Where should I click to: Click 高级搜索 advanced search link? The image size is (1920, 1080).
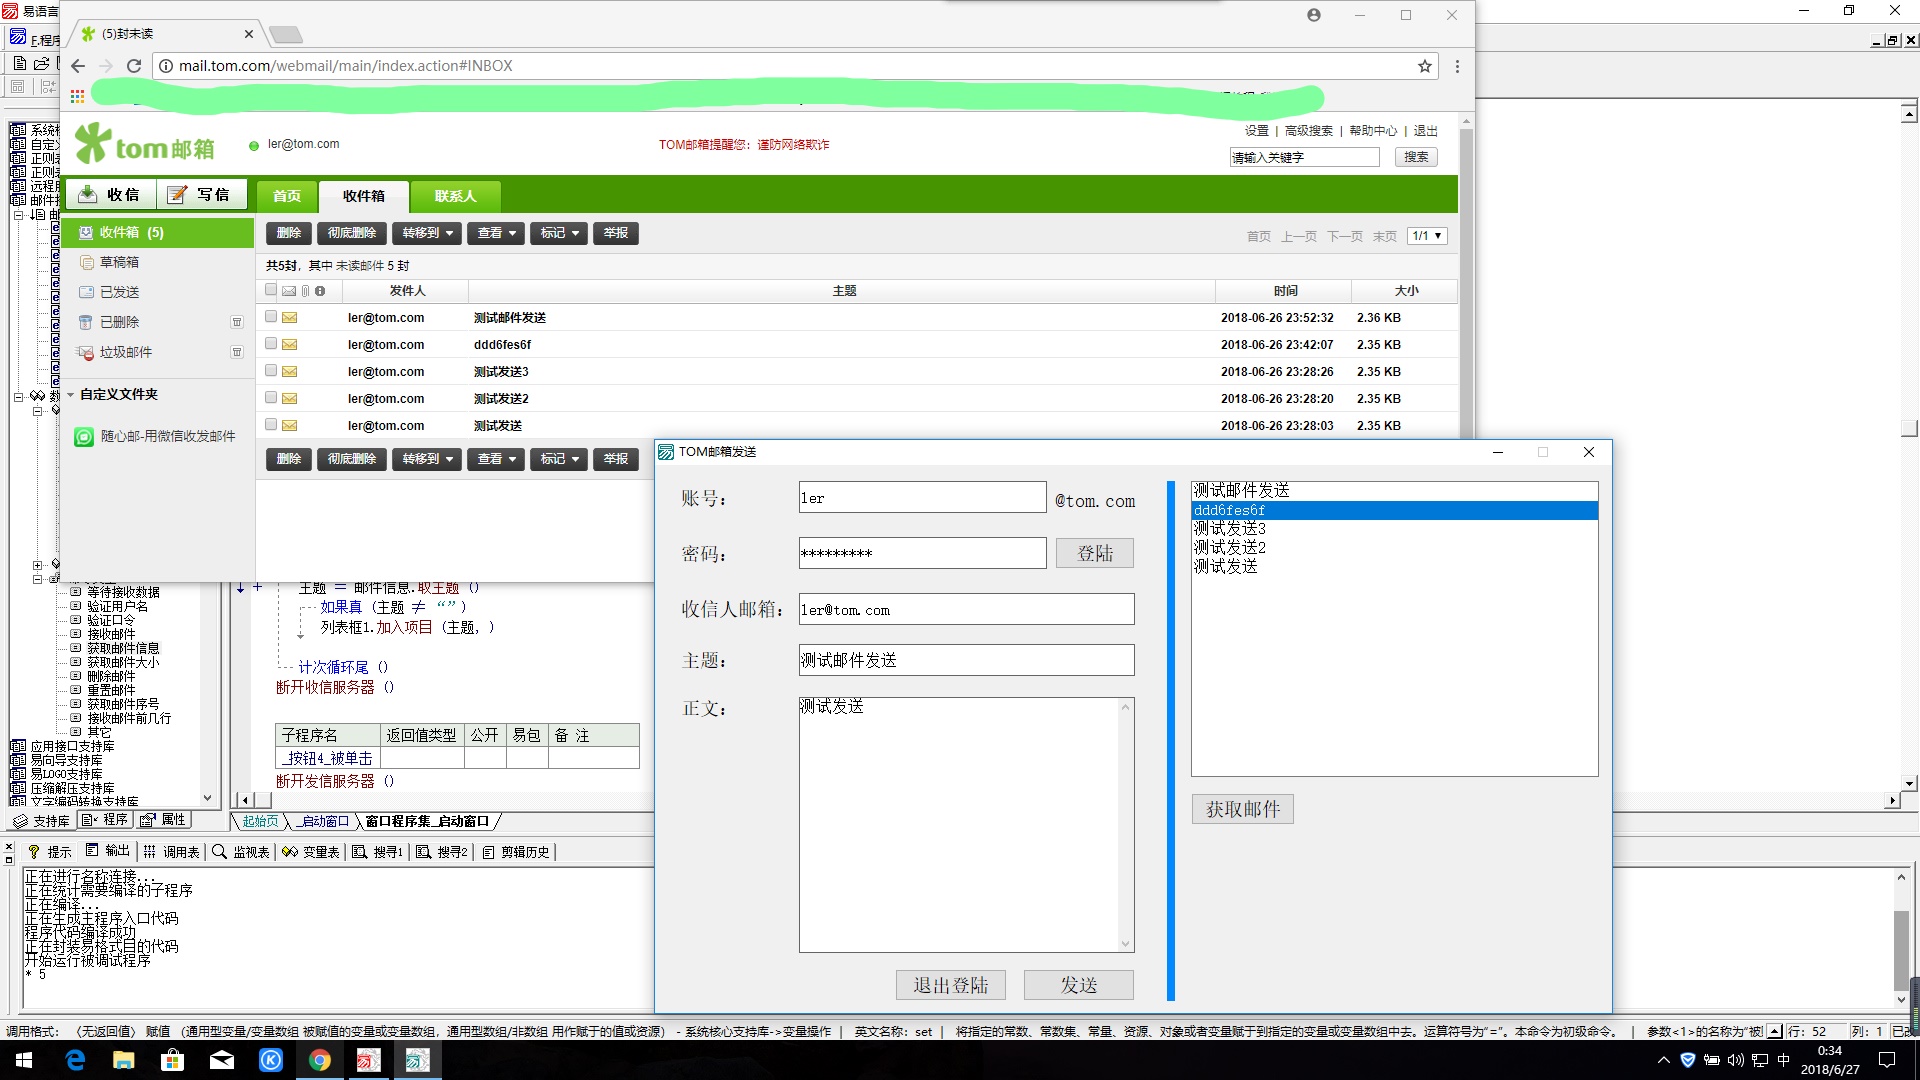tap(1308, 131)
